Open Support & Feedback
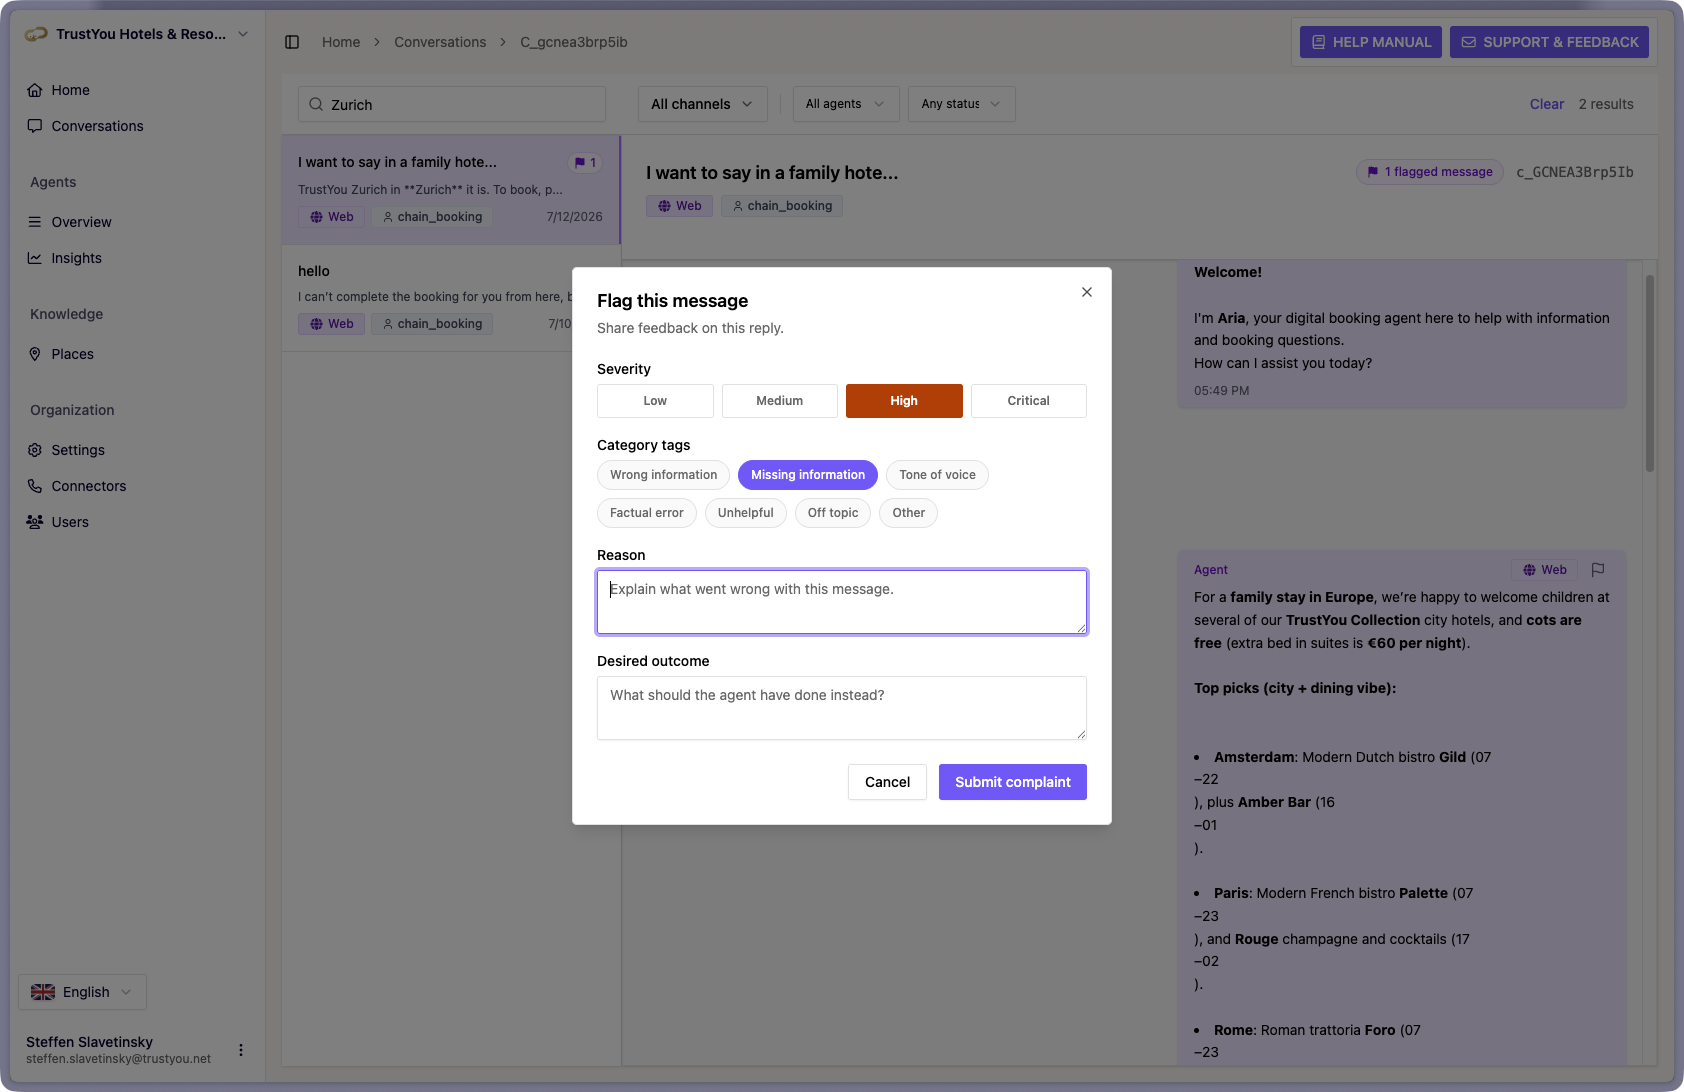1684x1092 pixels. coord(1550,42)
